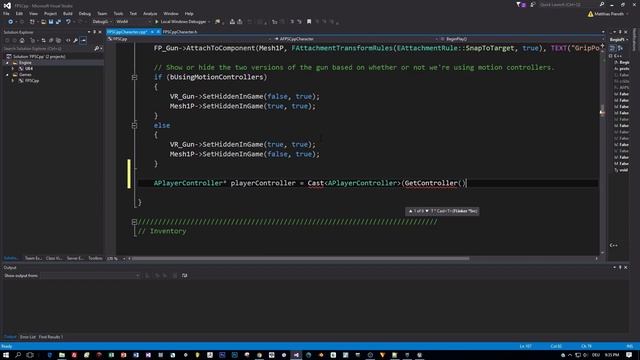Pin the Solution Explorer panel auto-hide
This screenshot has height=360, width=640.
click(x=94, y=32)
